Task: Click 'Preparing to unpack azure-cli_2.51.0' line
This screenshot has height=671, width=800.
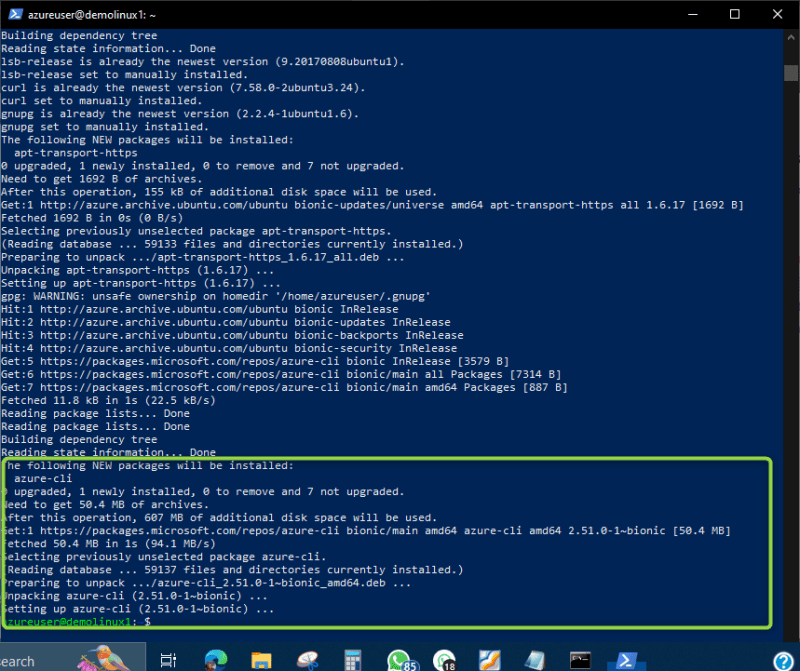Action: click(207, 583)
